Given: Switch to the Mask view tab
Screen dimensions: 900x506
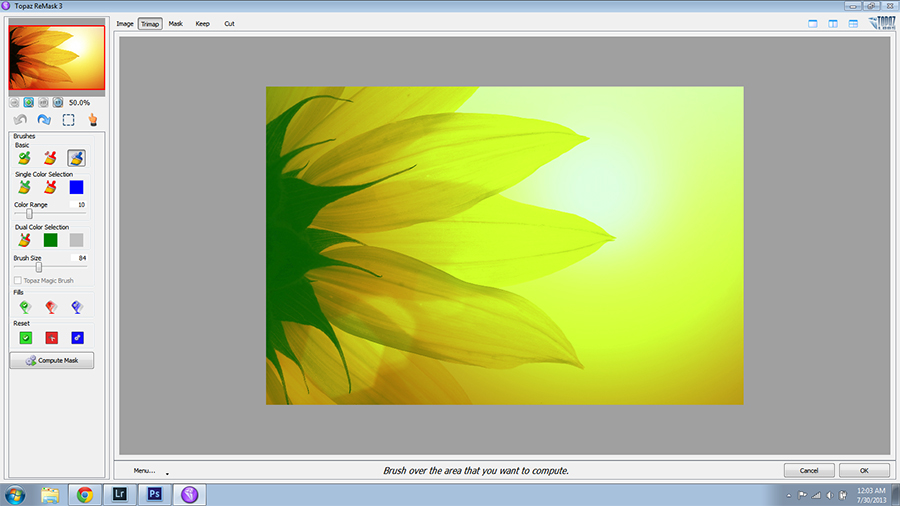Looking at the screenshot, I should click(175, 23).
